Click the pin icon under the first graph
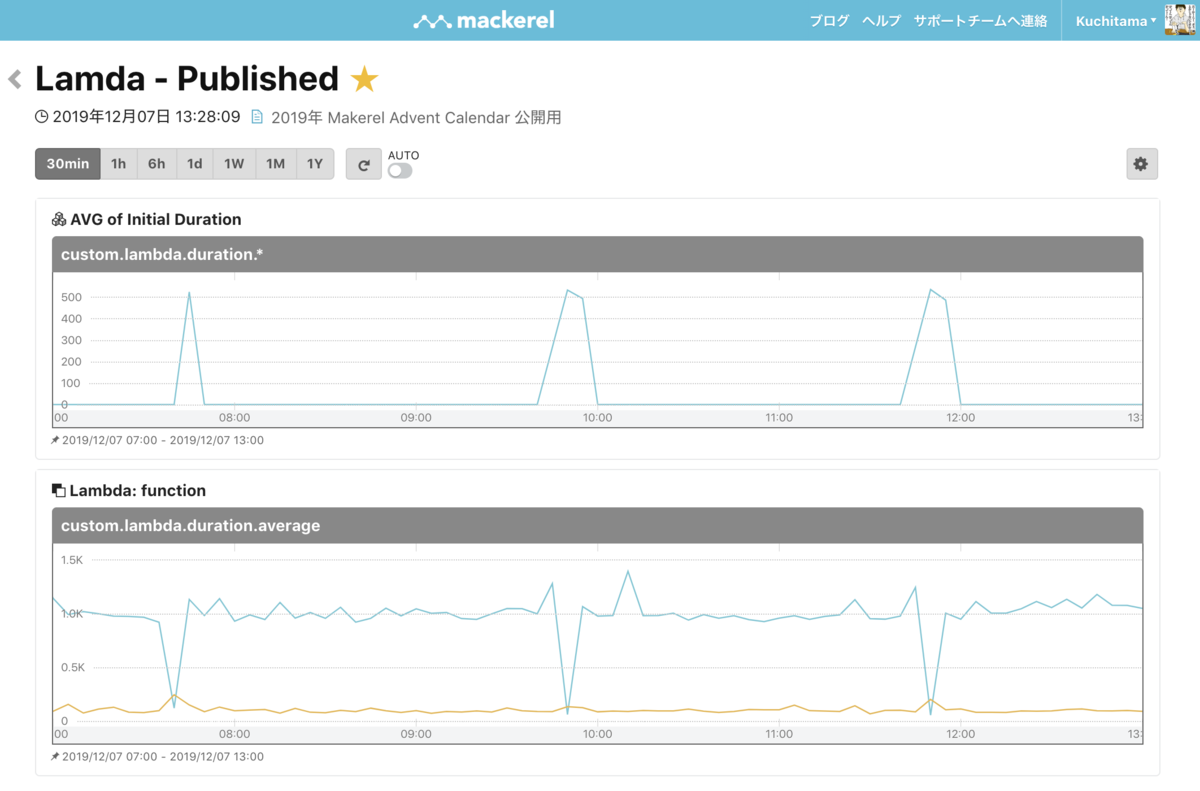1200x791 pixels. [55, 440]
